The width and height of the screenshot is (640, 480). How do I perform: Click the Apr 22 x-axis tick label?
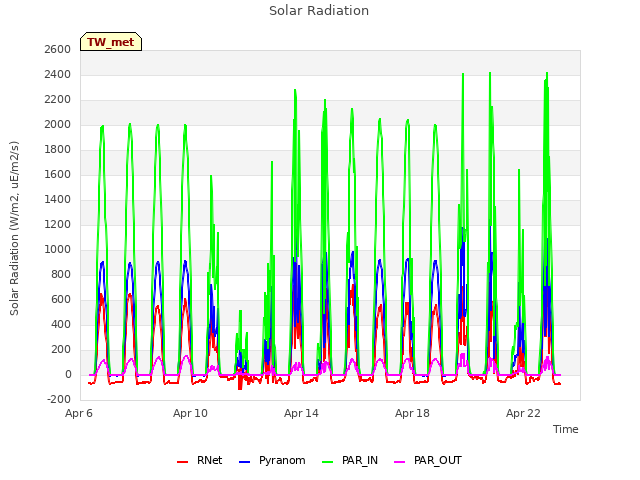point(523,413)
